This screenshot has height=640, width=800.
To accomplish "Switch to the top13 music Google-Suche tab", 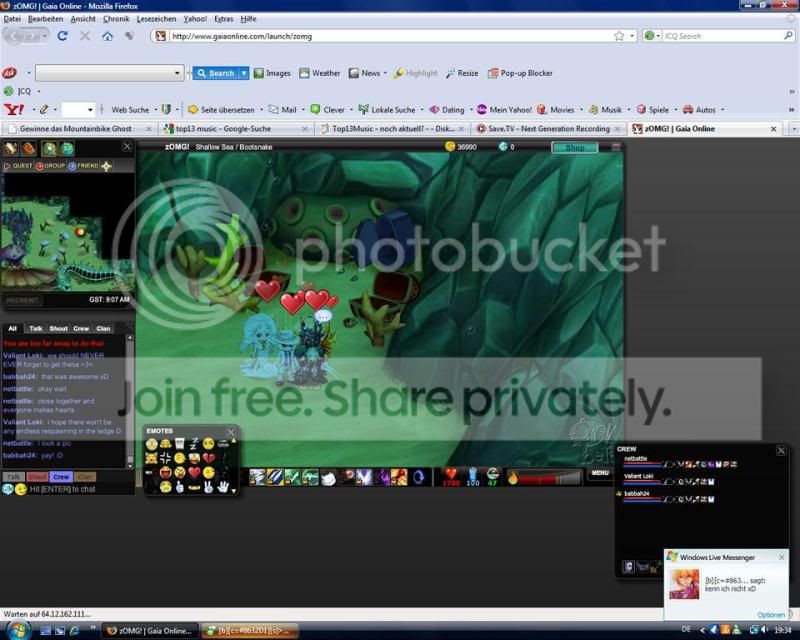I will [236, 129].
